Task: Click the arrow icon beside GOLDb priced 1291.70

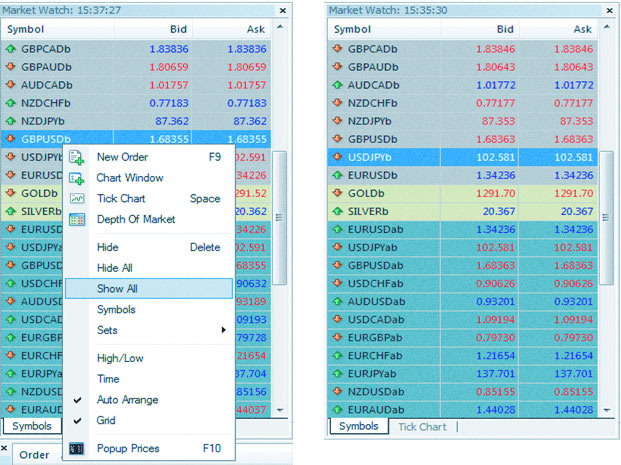Action: [x=337, y=193]
